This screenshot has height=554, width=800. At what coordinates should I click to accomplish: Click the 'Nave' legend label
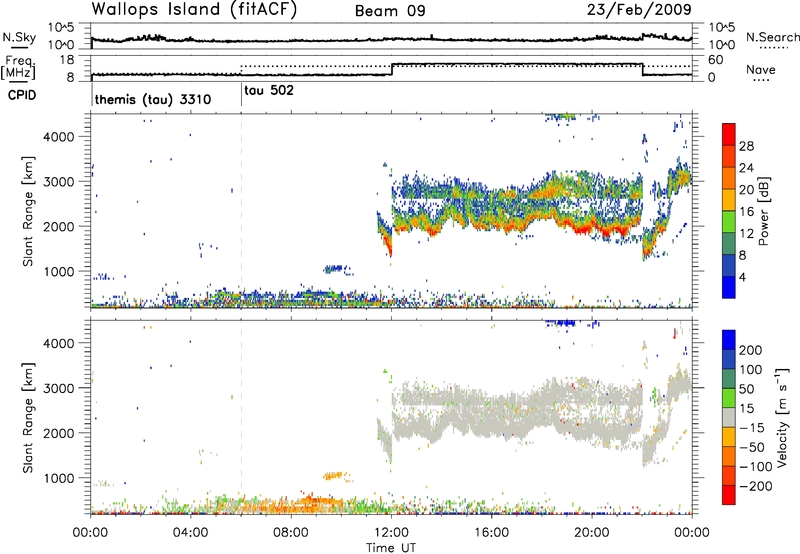tap(761, 70)
